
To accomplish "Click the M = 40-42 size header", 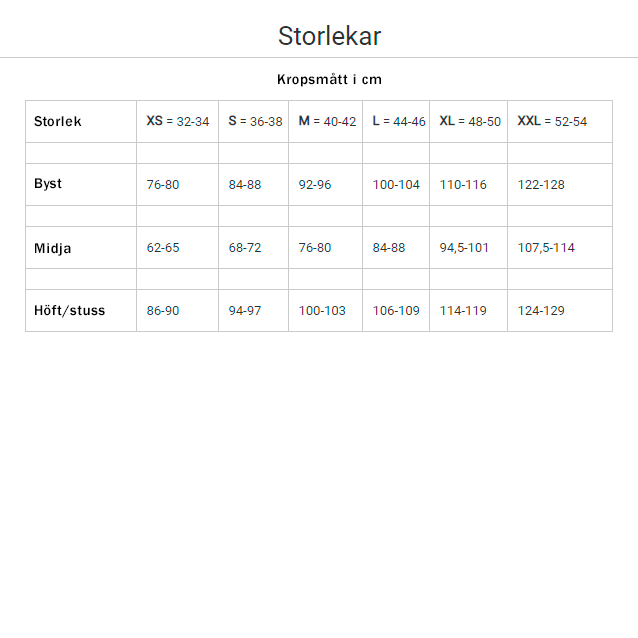I will point(327,122).
